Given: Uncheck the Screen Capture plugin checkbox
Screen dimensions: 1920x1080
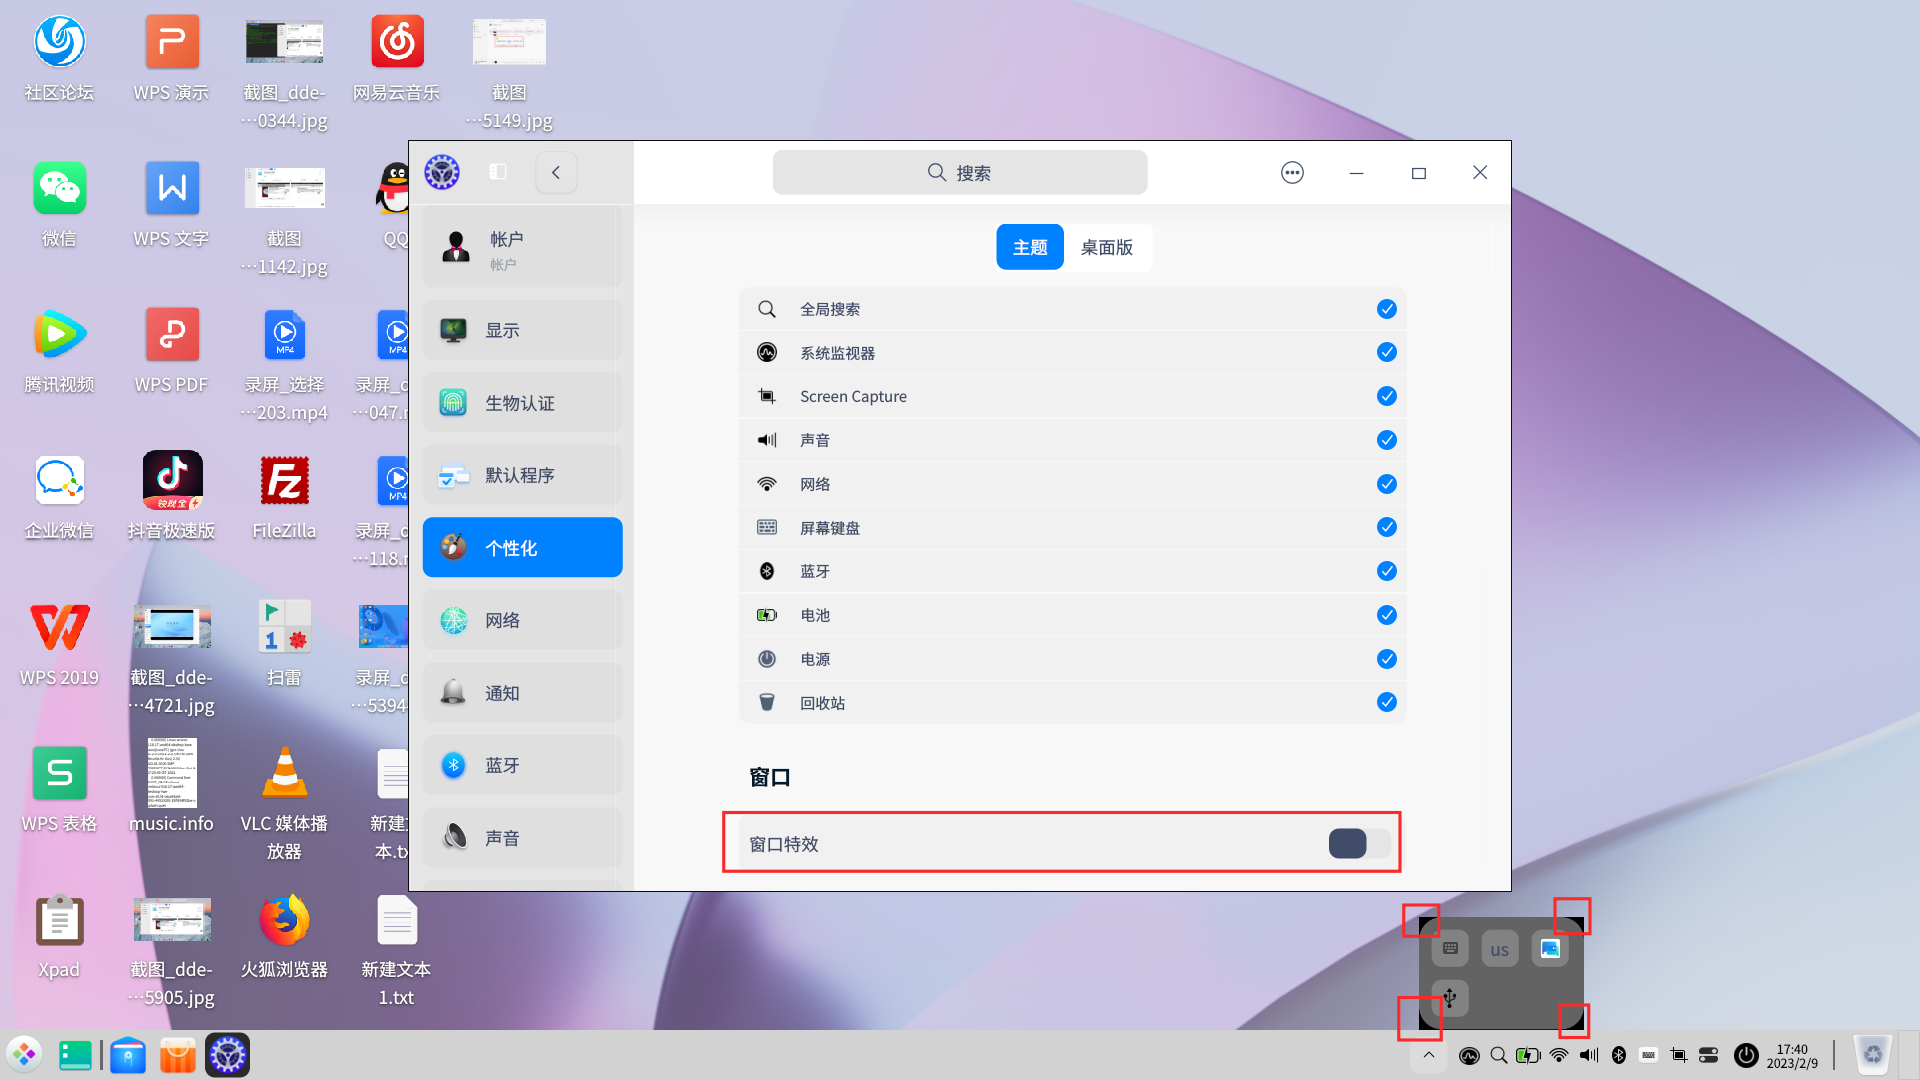Looking at the screenshot, I should pos(1386,396).
